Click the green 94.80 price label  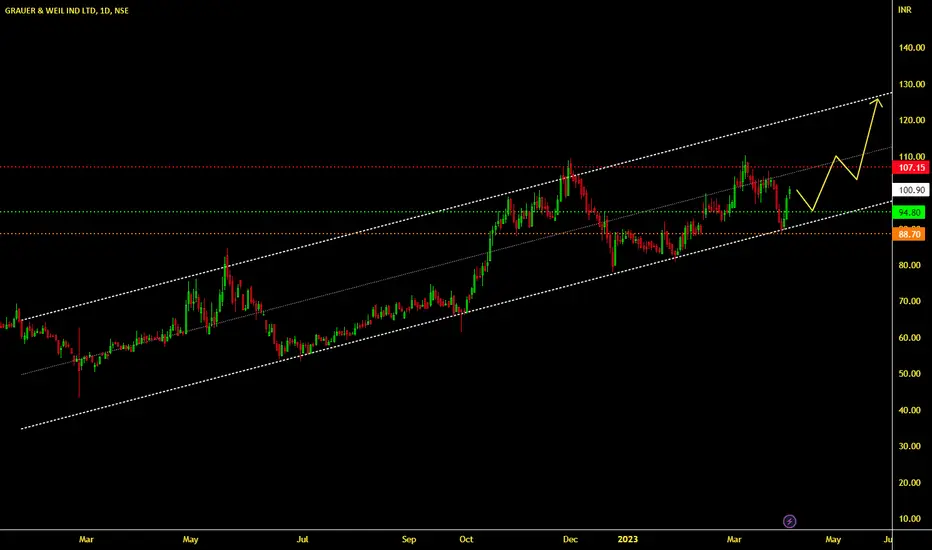coord(909,212)
